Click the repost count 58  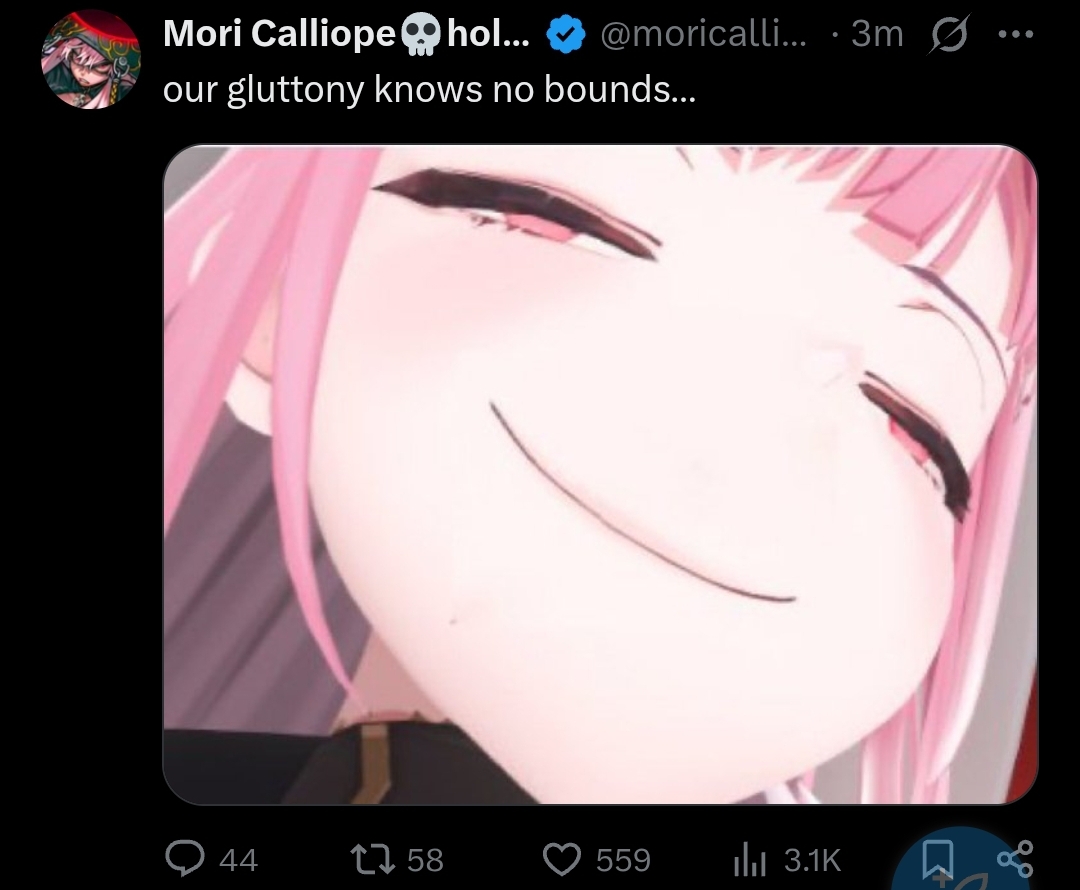tap(425, 860)
